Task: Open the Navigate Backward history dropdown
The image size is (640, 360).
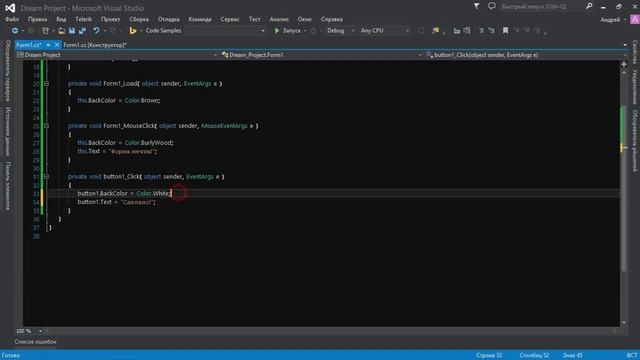Action: [23, 31]
